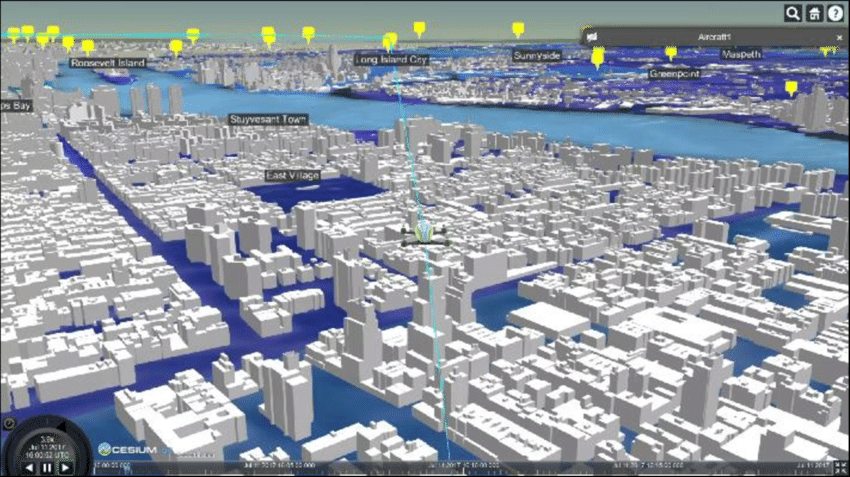Pause the animation playback
This screenshot has width=850, height=477.
click(45, 467)
